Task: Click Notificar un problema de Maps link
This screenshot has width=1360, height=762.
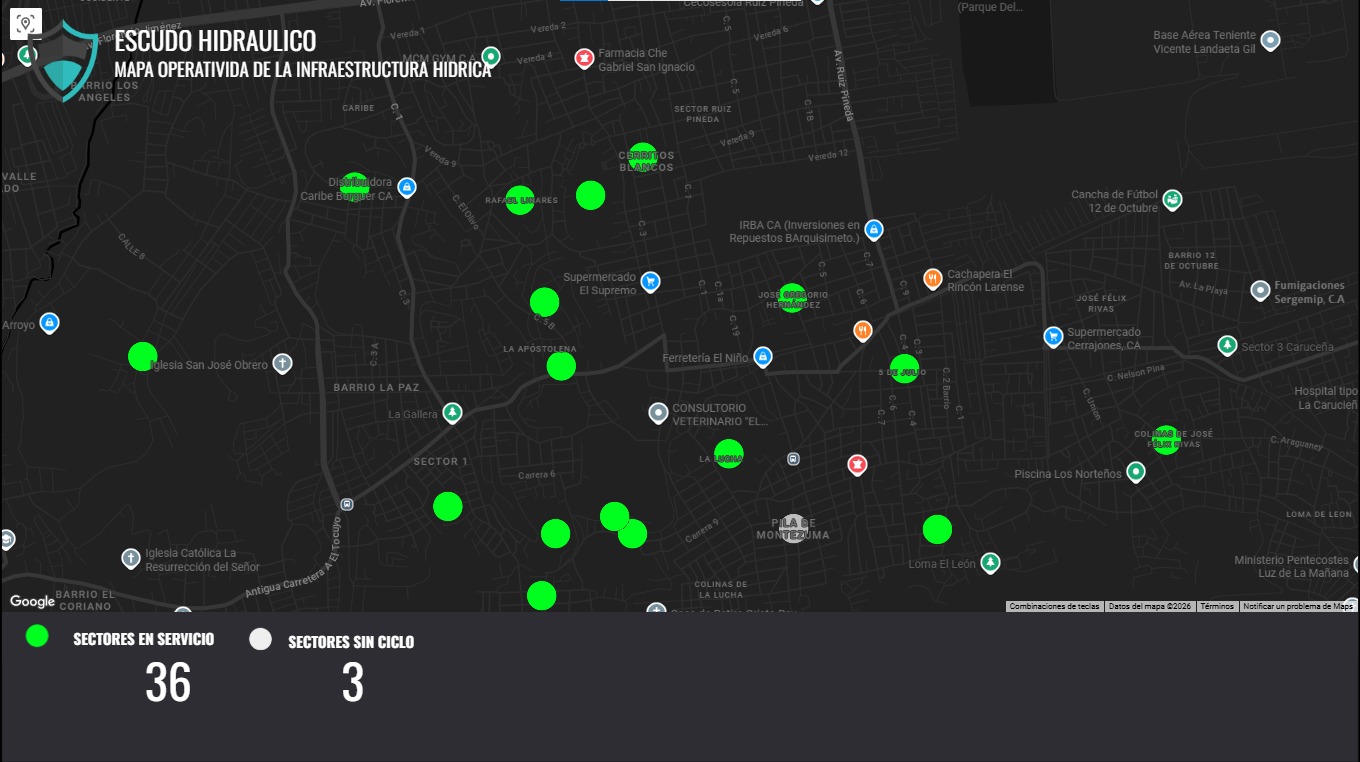Action: pos(1297,606)
